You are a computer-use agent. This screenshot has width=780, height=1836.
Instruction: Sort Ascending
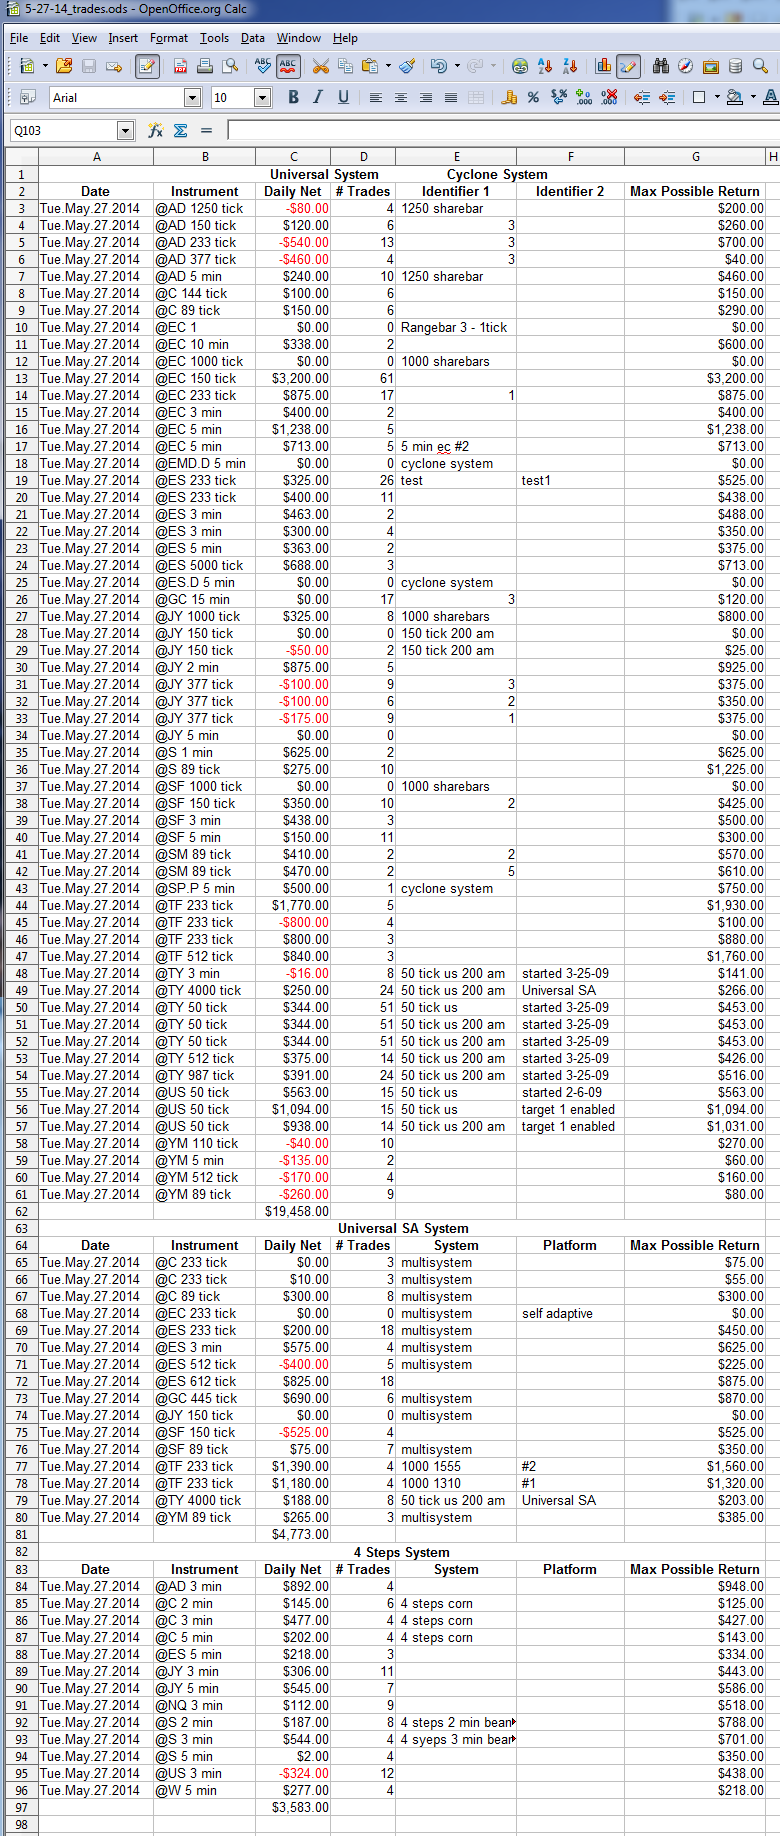coord(545,66)
